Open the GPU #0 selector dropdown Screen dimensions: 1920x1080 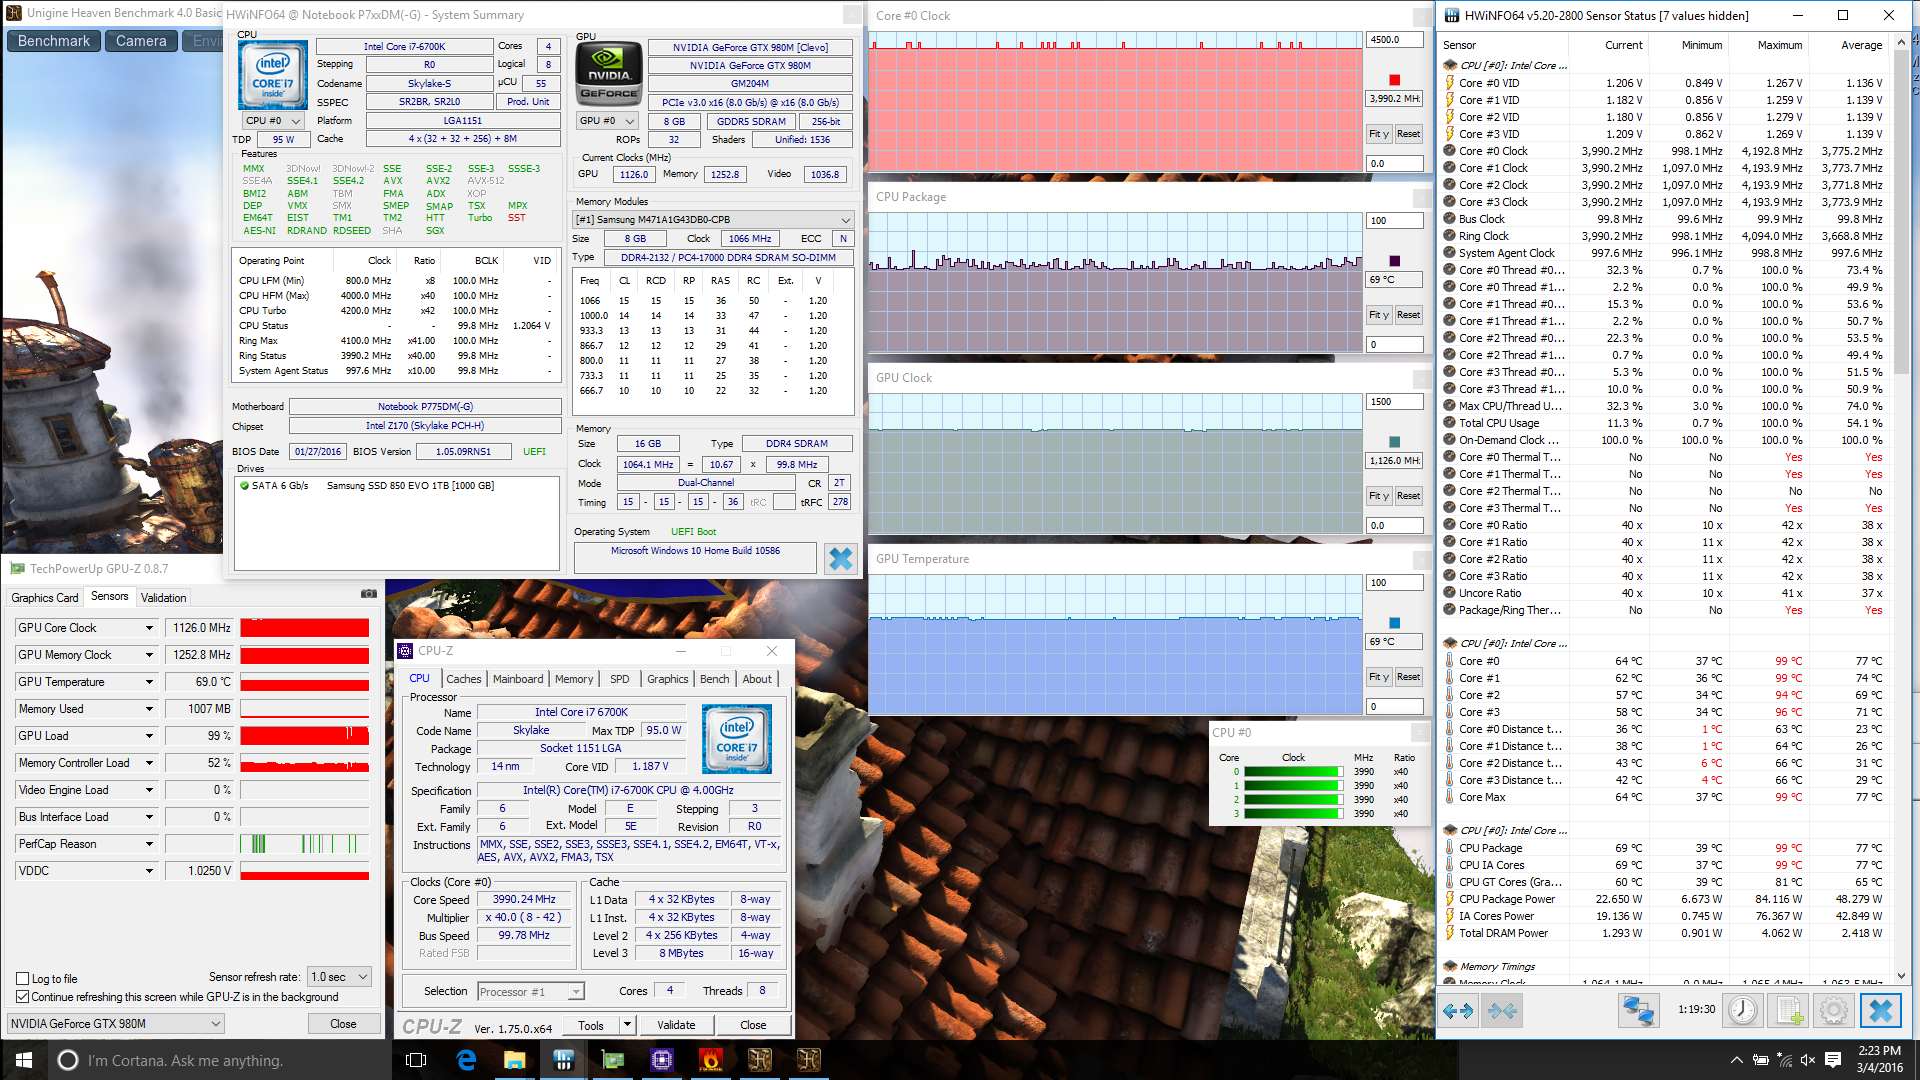(x=608, y=121)
